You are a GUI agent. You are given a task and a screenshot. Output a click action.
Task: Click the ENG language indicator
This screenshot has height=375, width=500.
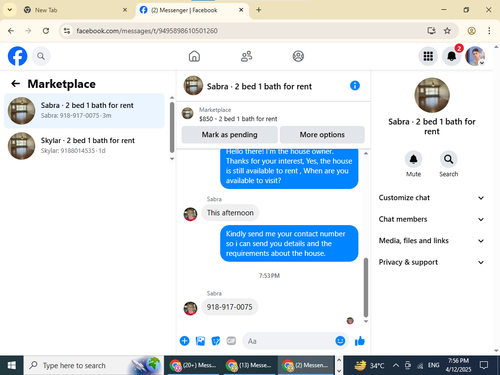click(433, 365)
